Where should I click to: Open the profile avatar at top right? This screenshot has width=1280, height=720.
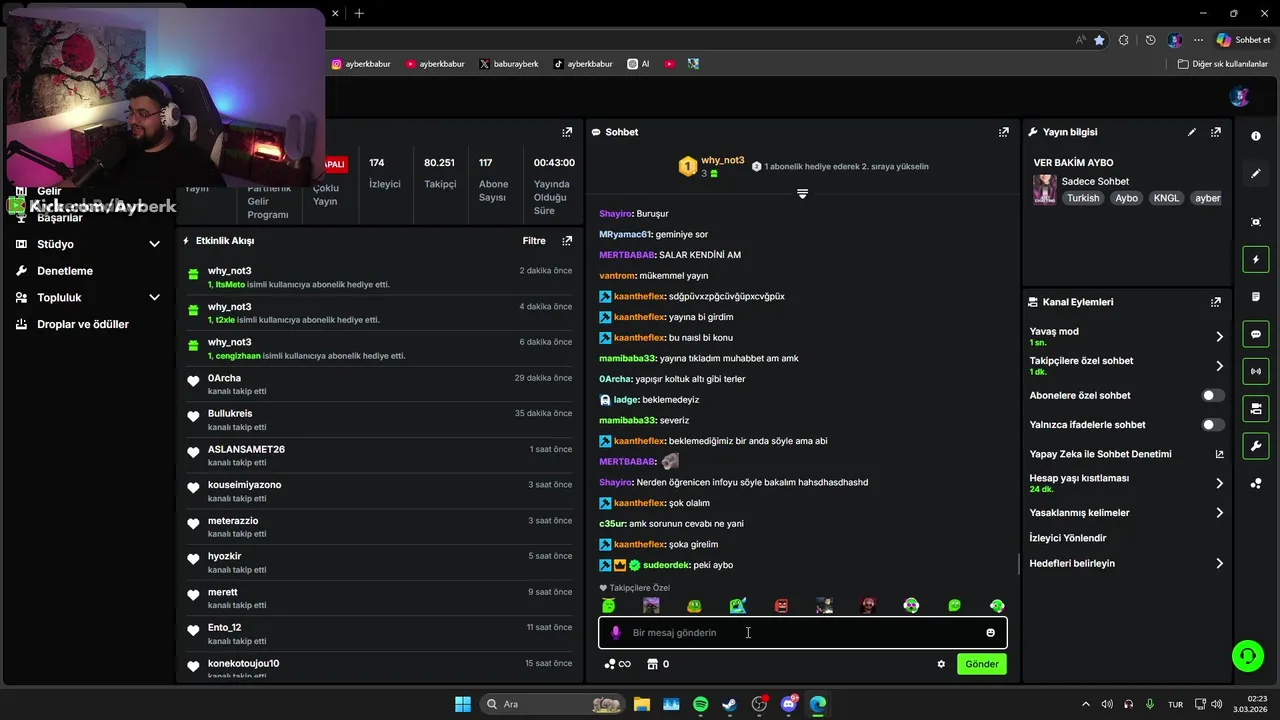tap(1240, 97)
